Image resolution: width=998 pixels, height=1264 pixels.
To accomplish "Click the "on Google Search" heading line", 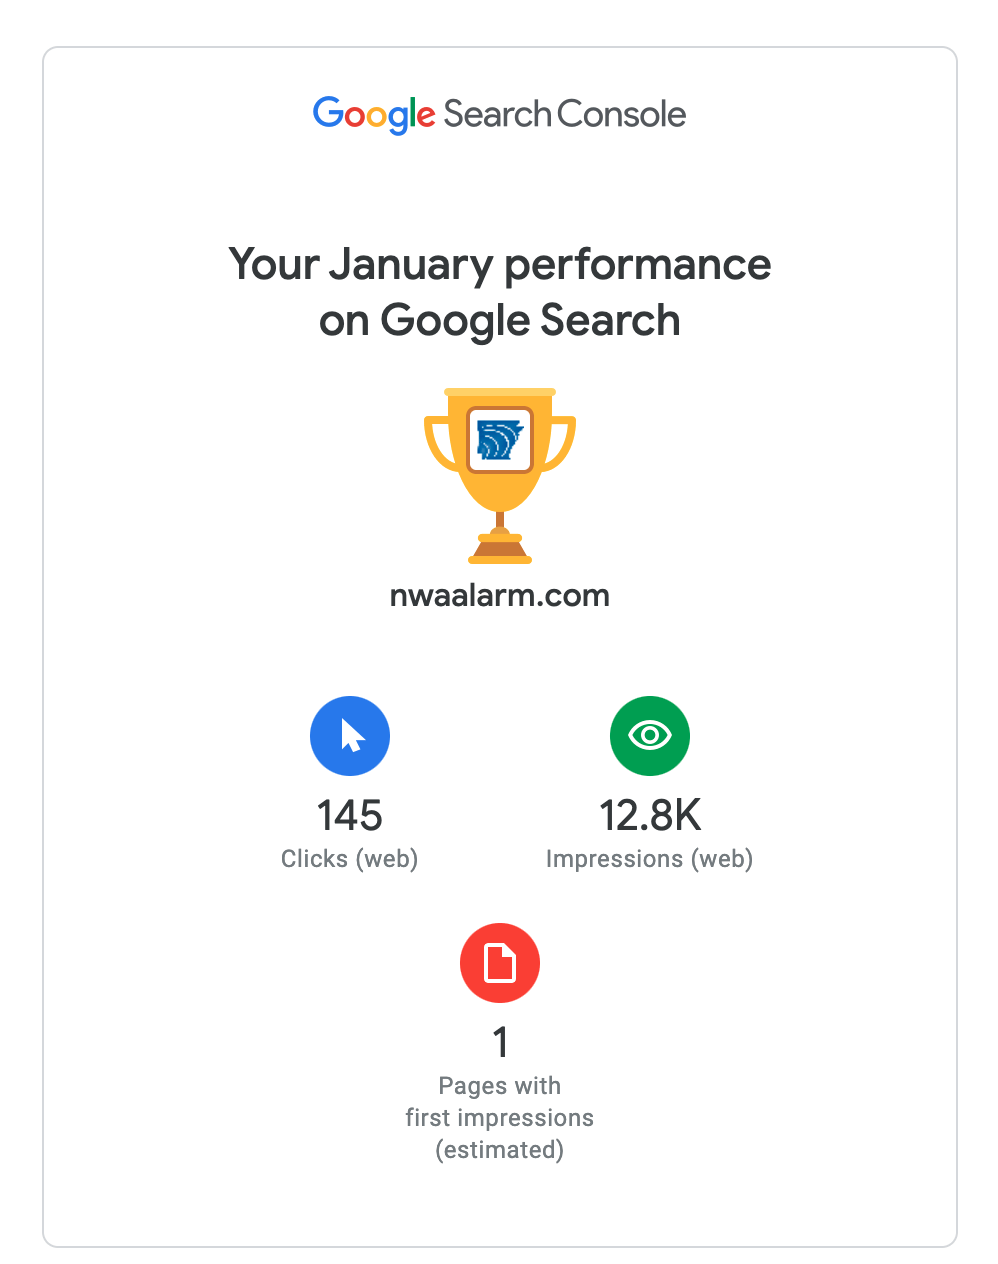I will click(x=499, y=321).
